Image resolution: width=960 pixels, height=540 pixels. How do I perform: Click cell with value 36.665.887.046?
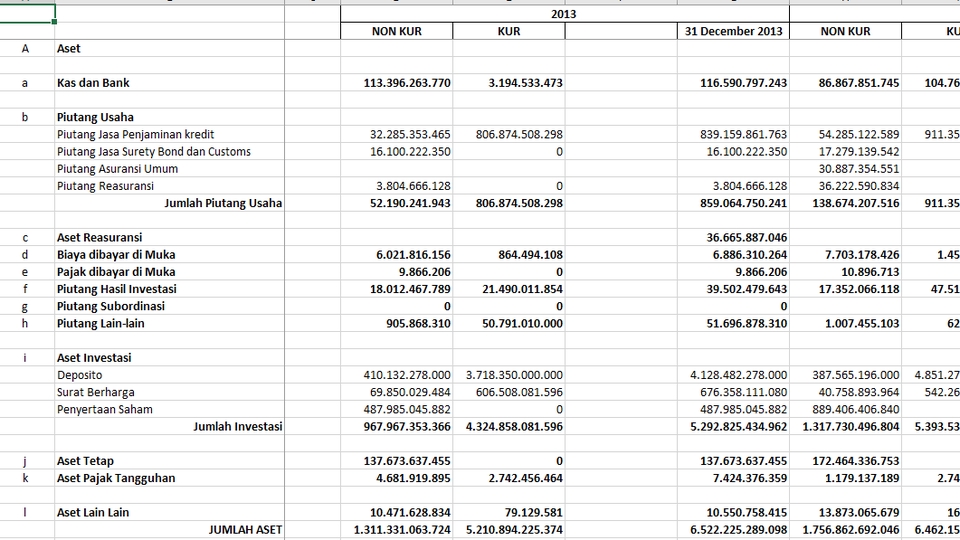[733, 237]
